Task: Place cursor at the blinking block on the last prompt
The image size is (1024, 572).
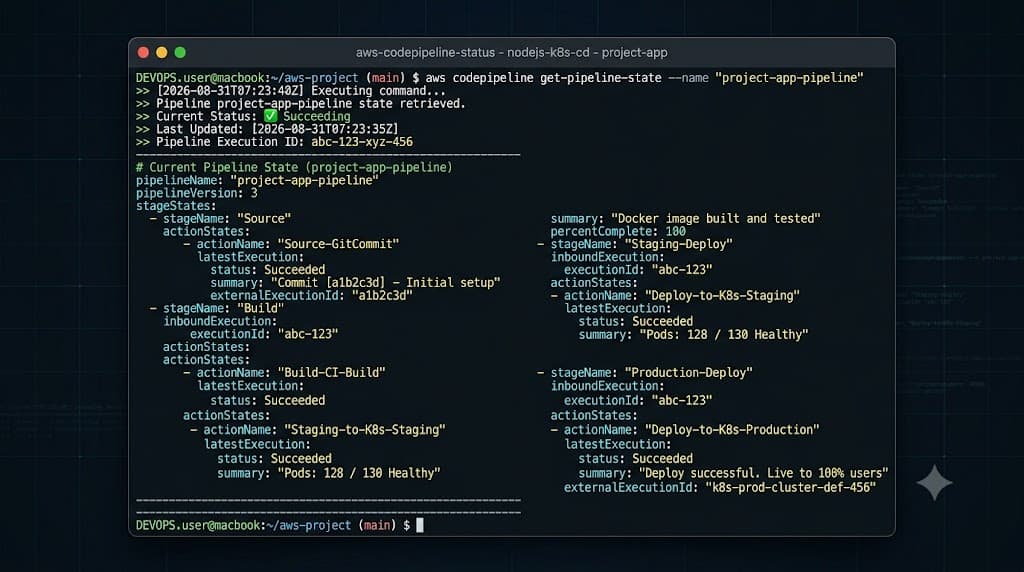Action: point(420,525)
